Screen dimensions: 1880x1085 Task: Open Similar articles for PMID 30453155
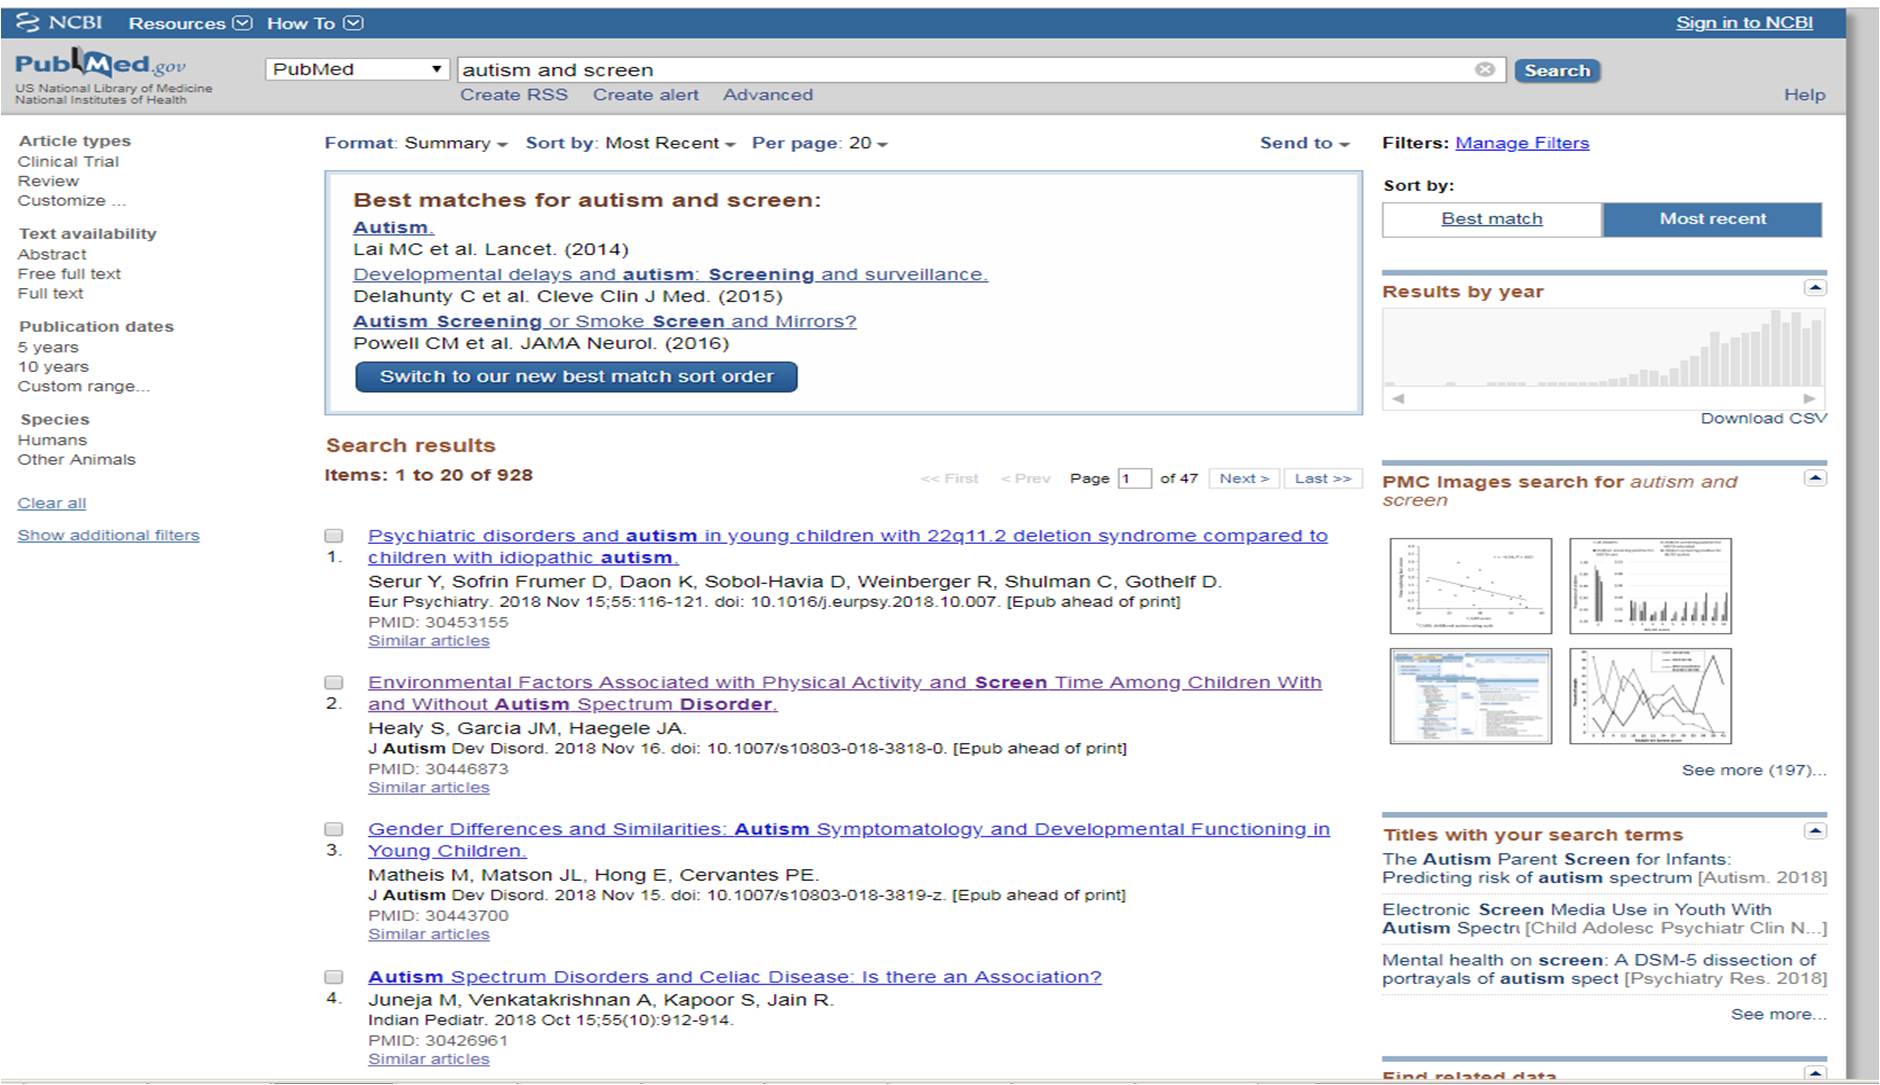coord(429,641)
